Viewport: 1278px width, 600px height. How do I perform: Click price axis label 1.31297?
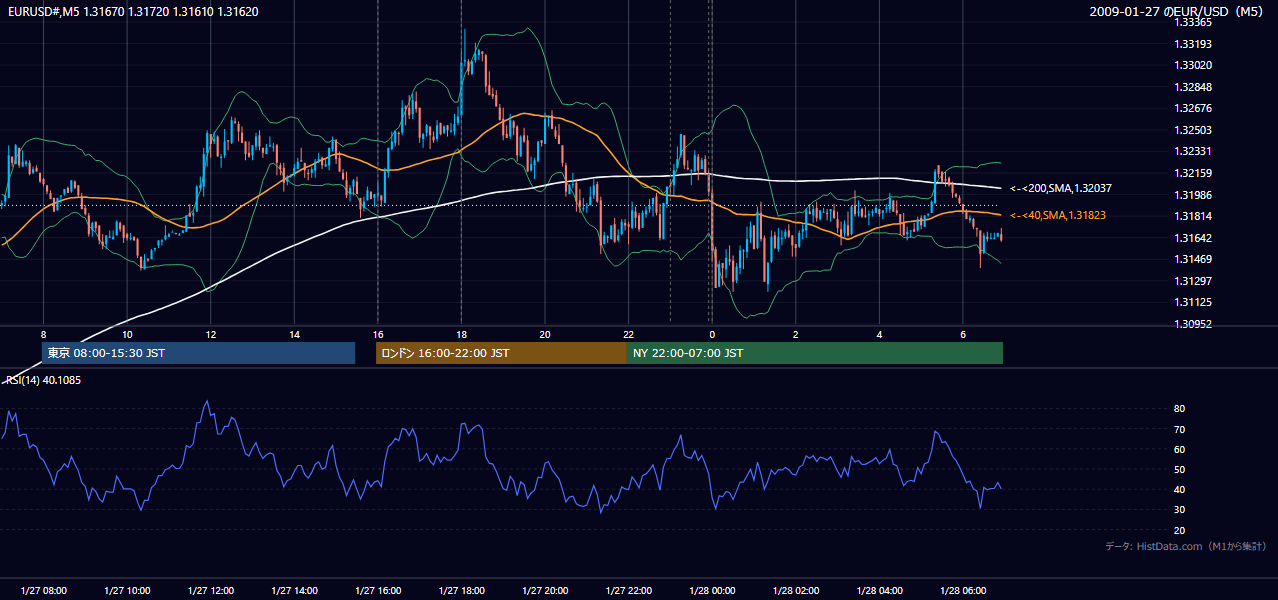pyautogui.click(x=1193, y=281)
